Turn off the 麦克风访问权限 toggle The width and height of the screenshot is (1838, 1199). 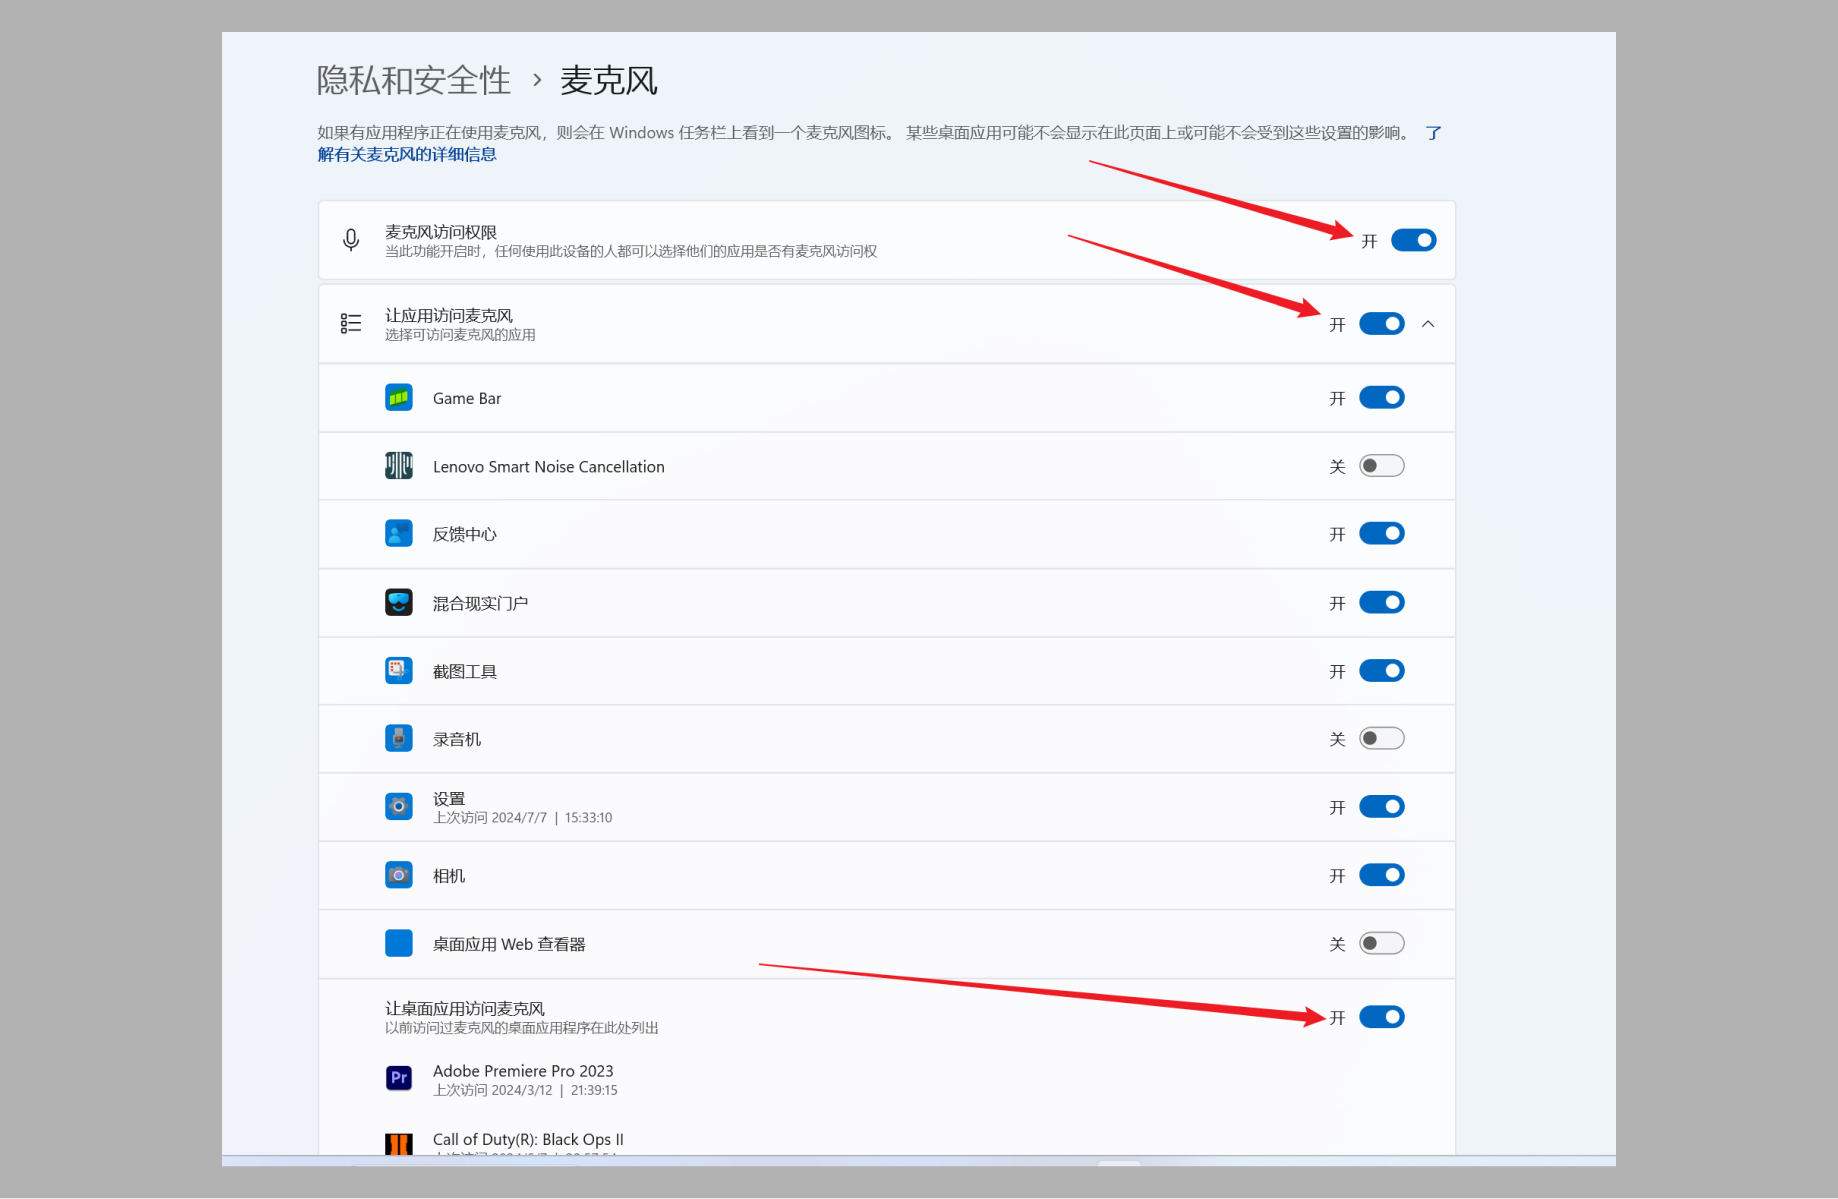[x=1413, y=240]
